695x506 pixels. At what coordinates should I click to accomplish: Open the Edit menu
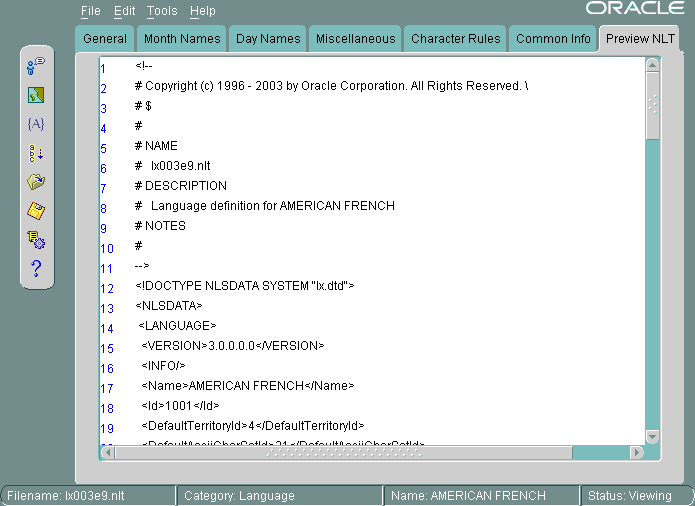[x=124, y=11]
